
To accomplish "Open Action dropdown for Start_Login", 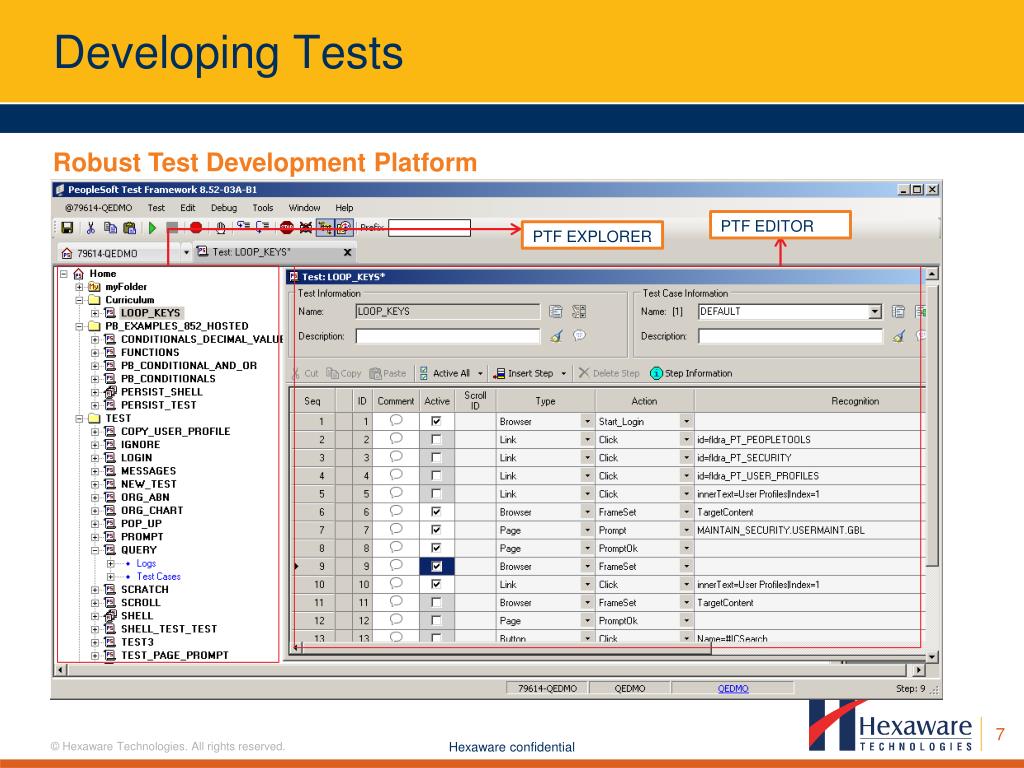I will point(686,421).
